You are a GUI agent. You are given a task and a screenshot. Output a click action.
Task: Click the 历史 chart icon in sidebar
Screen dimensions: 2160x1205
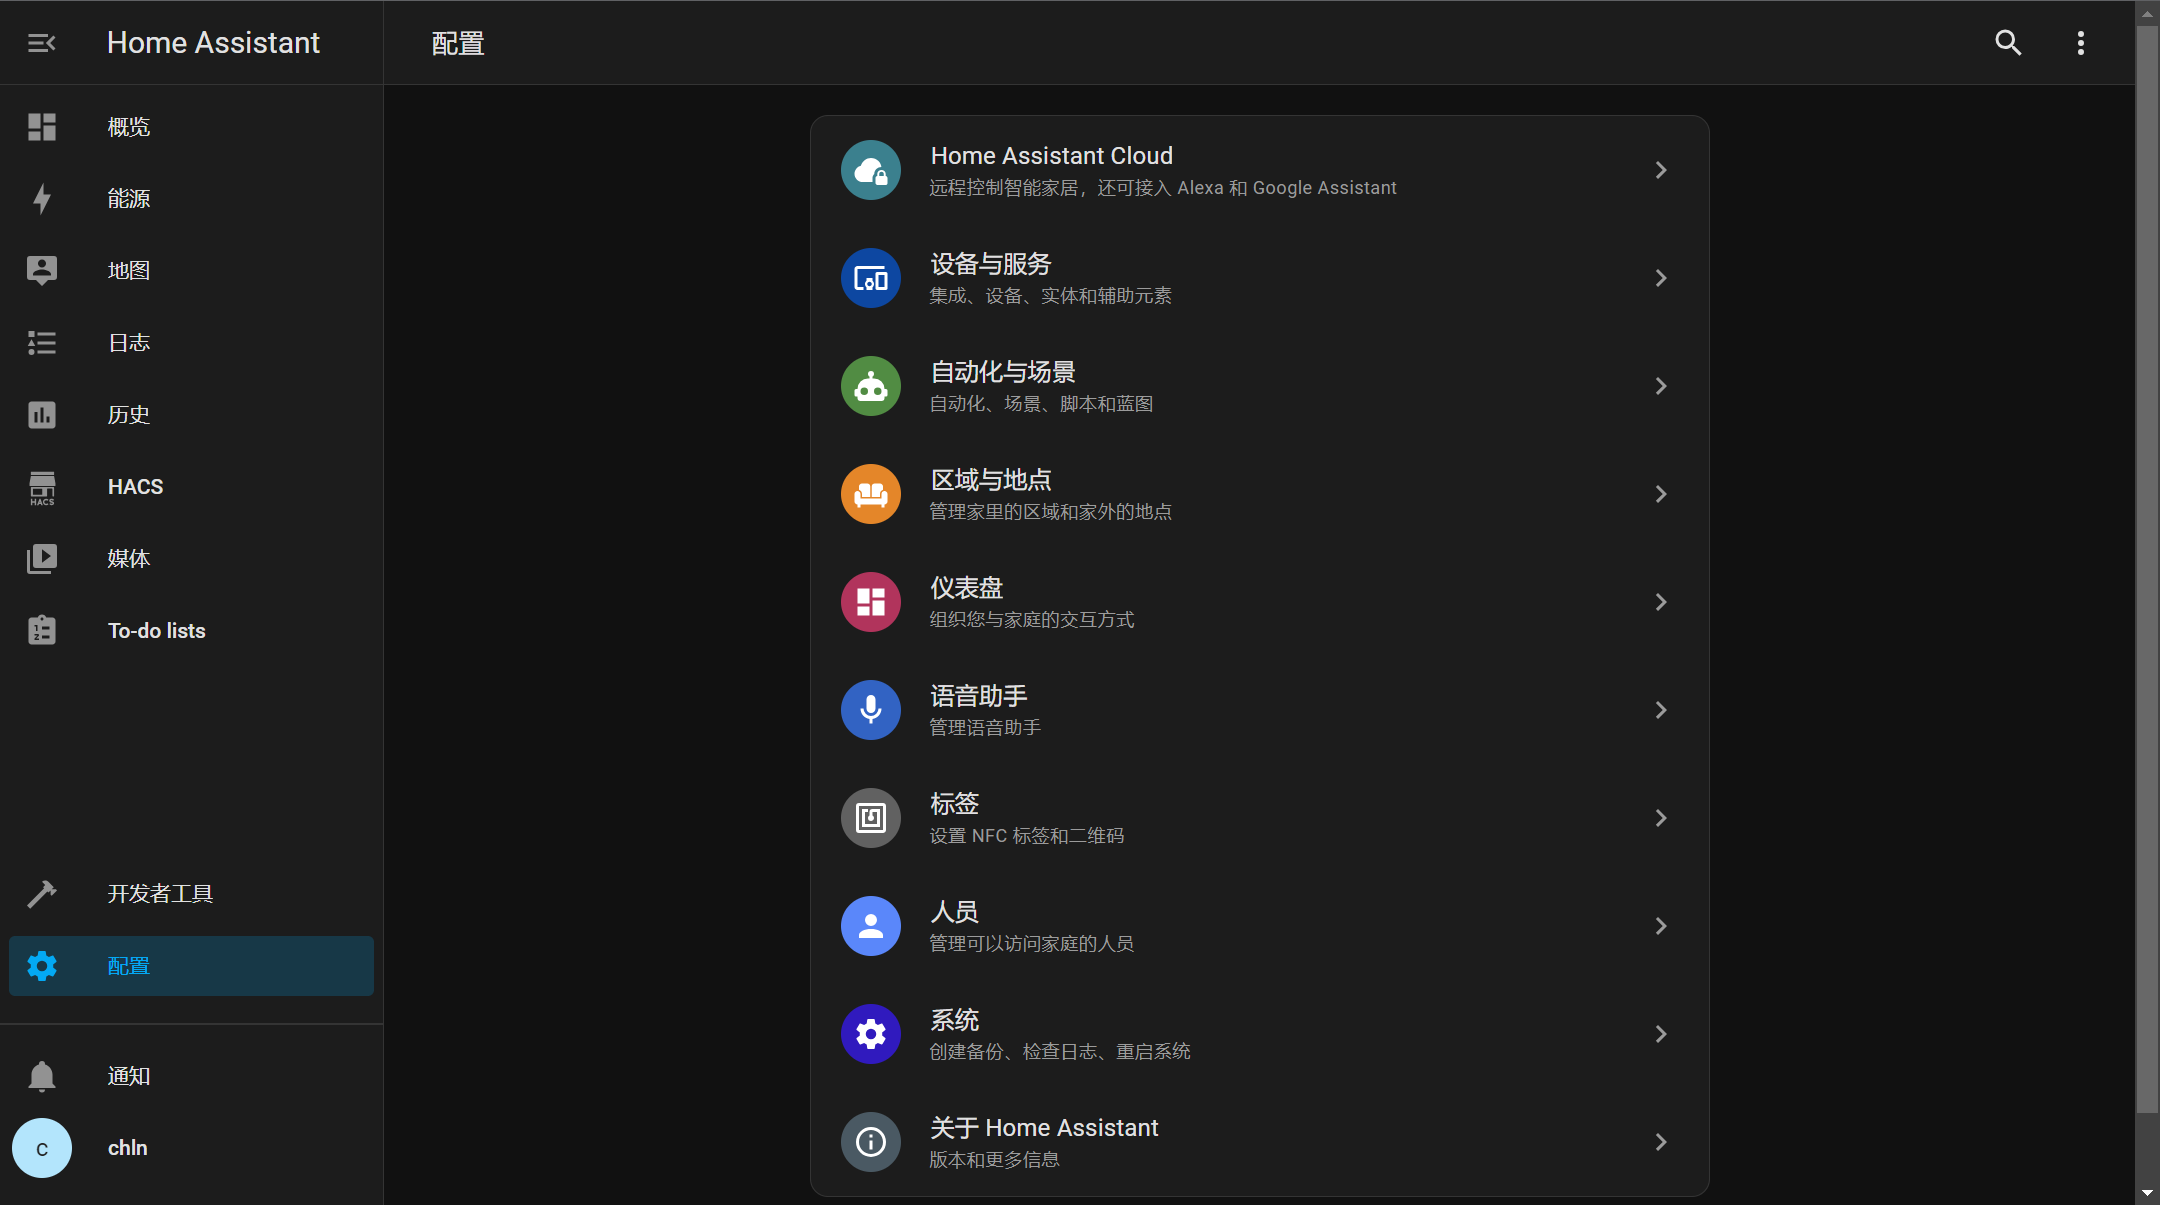coord(42,415)
